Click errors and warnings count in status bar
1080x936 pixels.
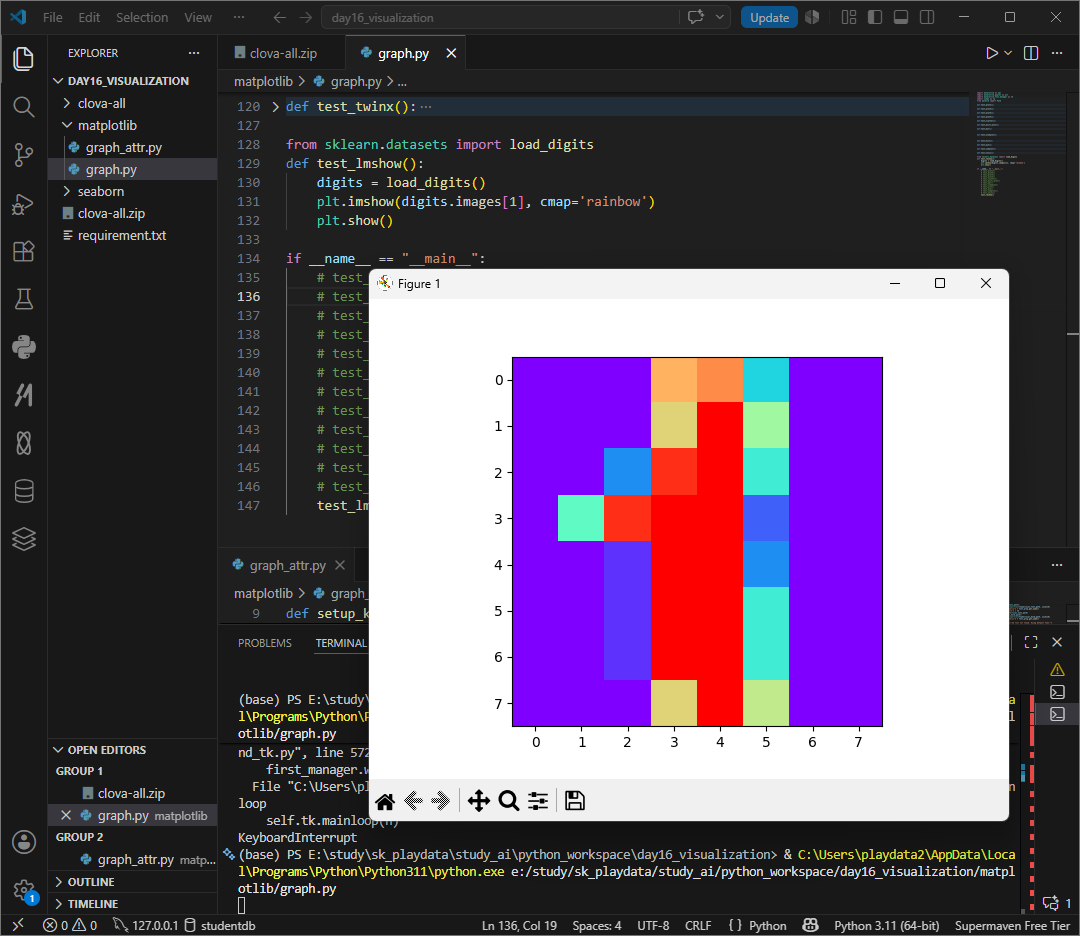[70, 925]
